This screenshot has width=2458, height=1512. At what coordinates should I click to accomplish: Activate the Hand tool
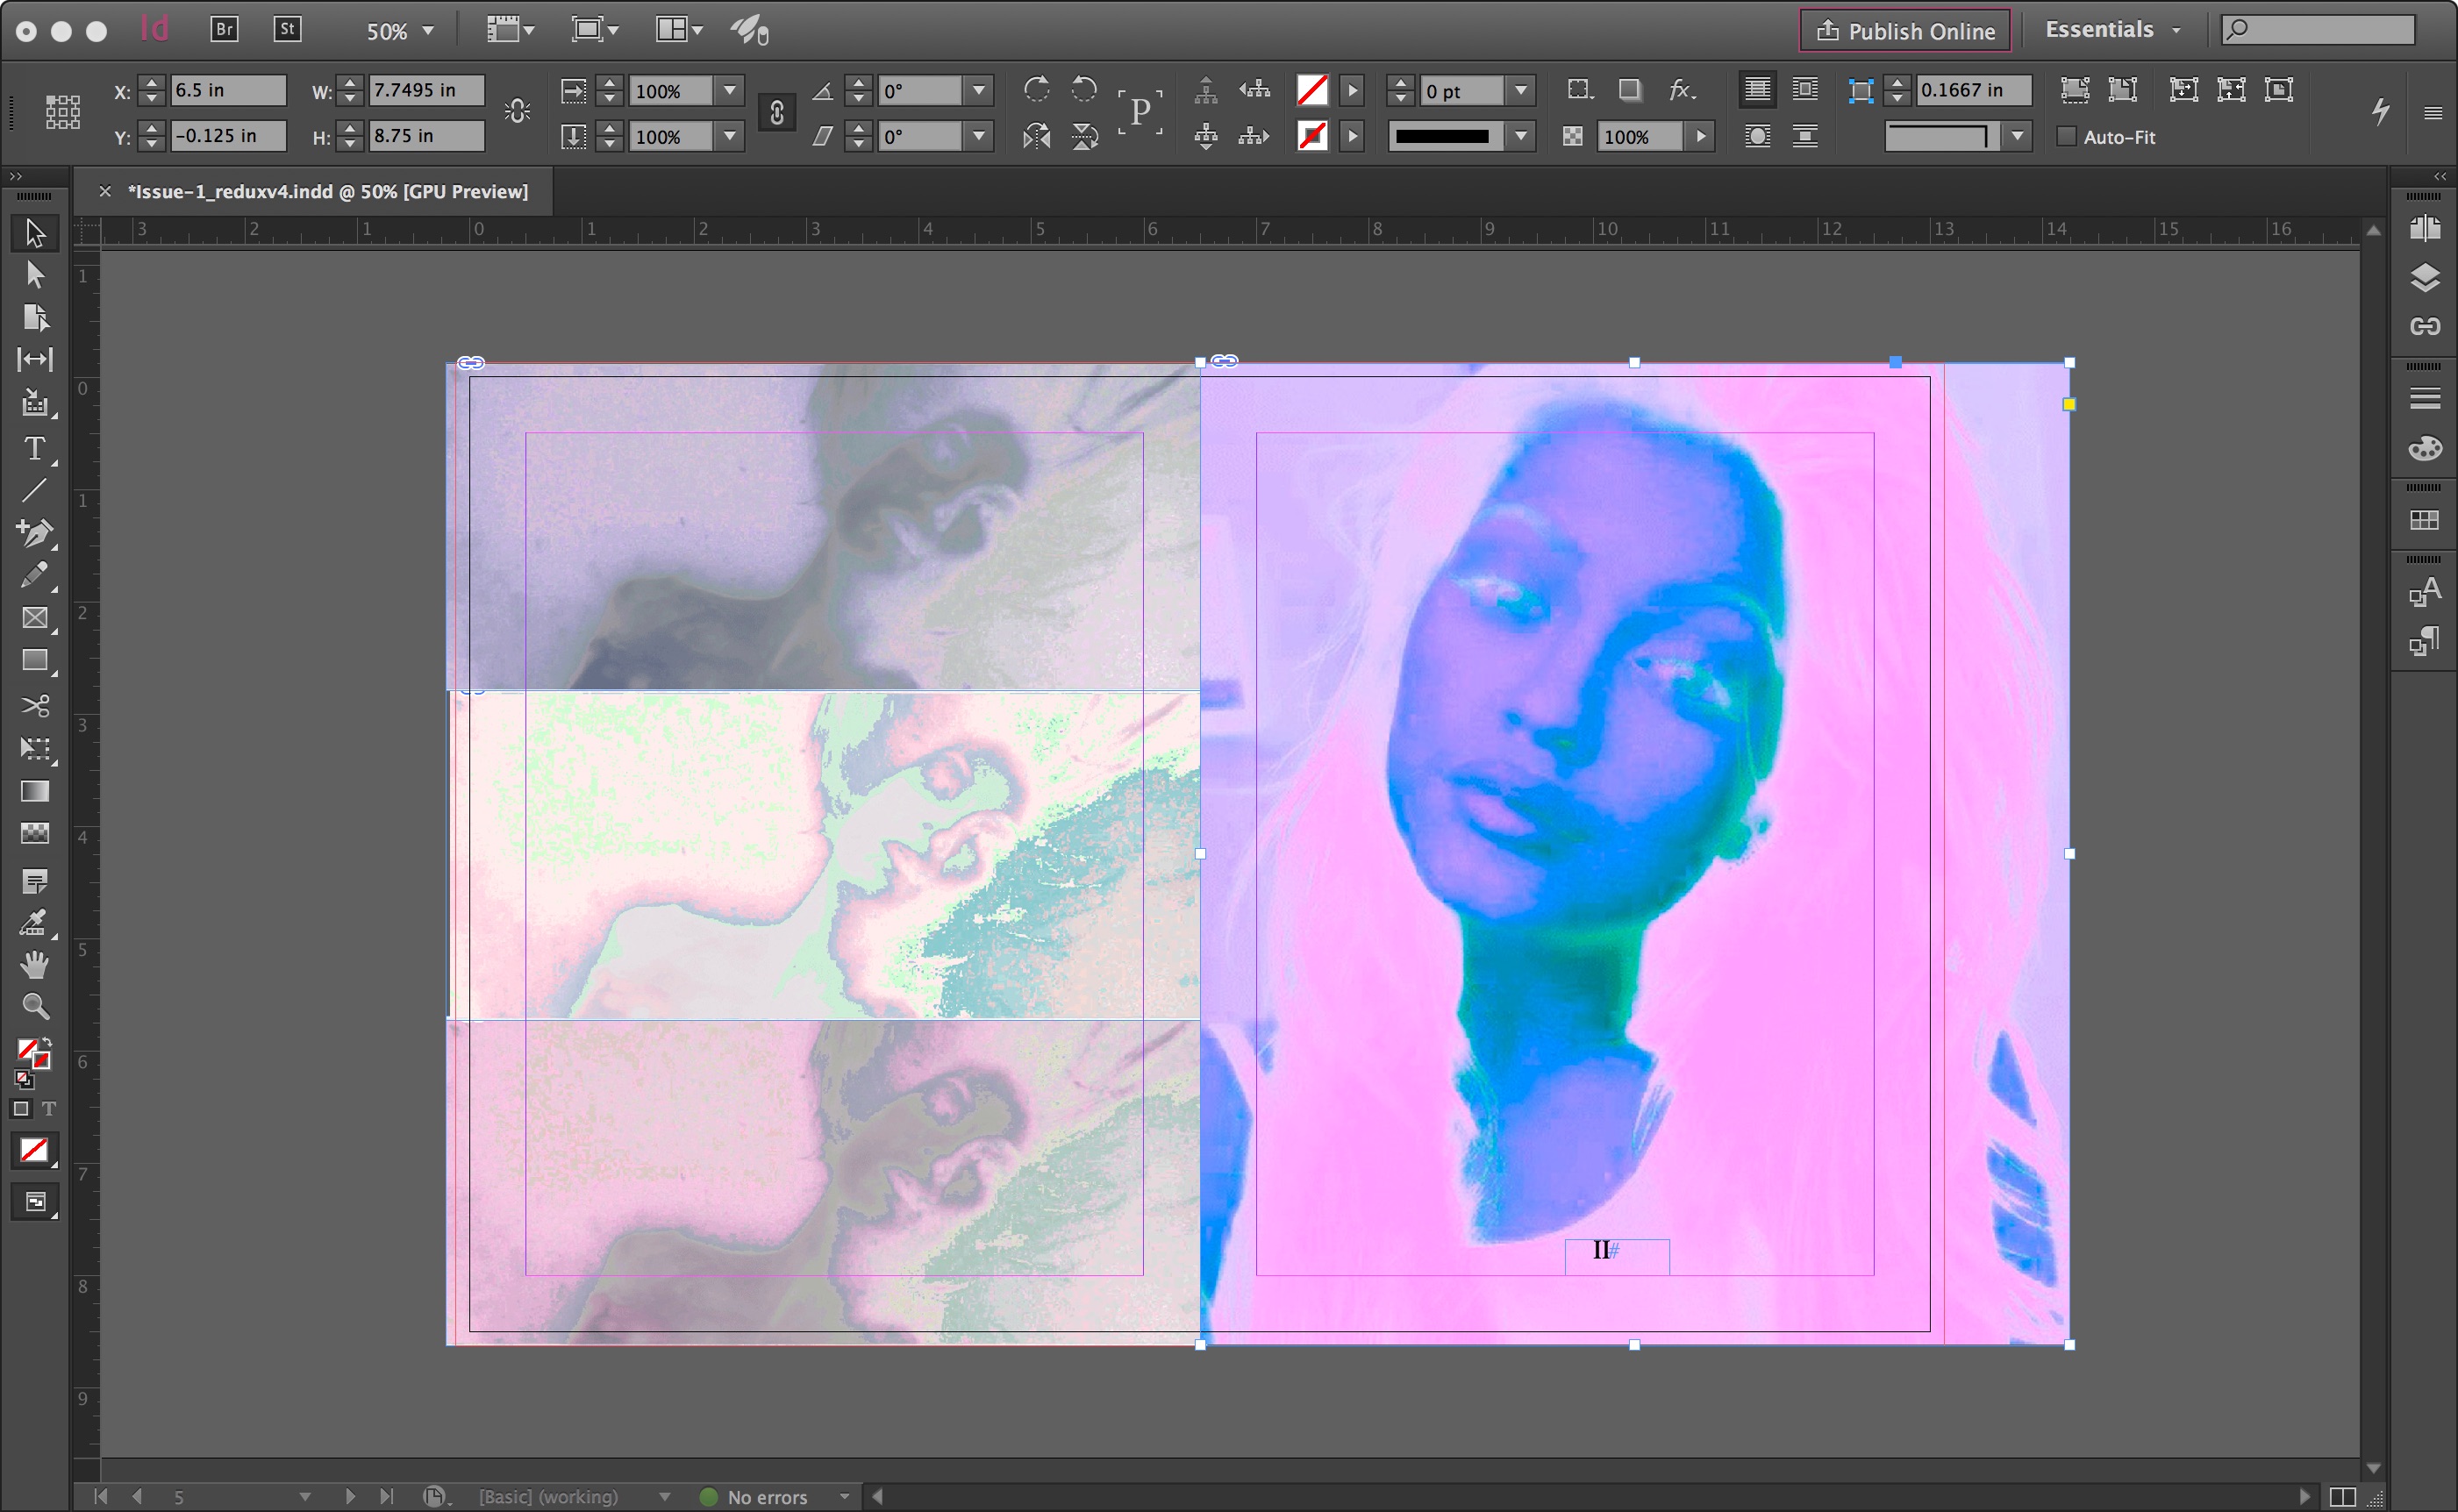[34, 964]
